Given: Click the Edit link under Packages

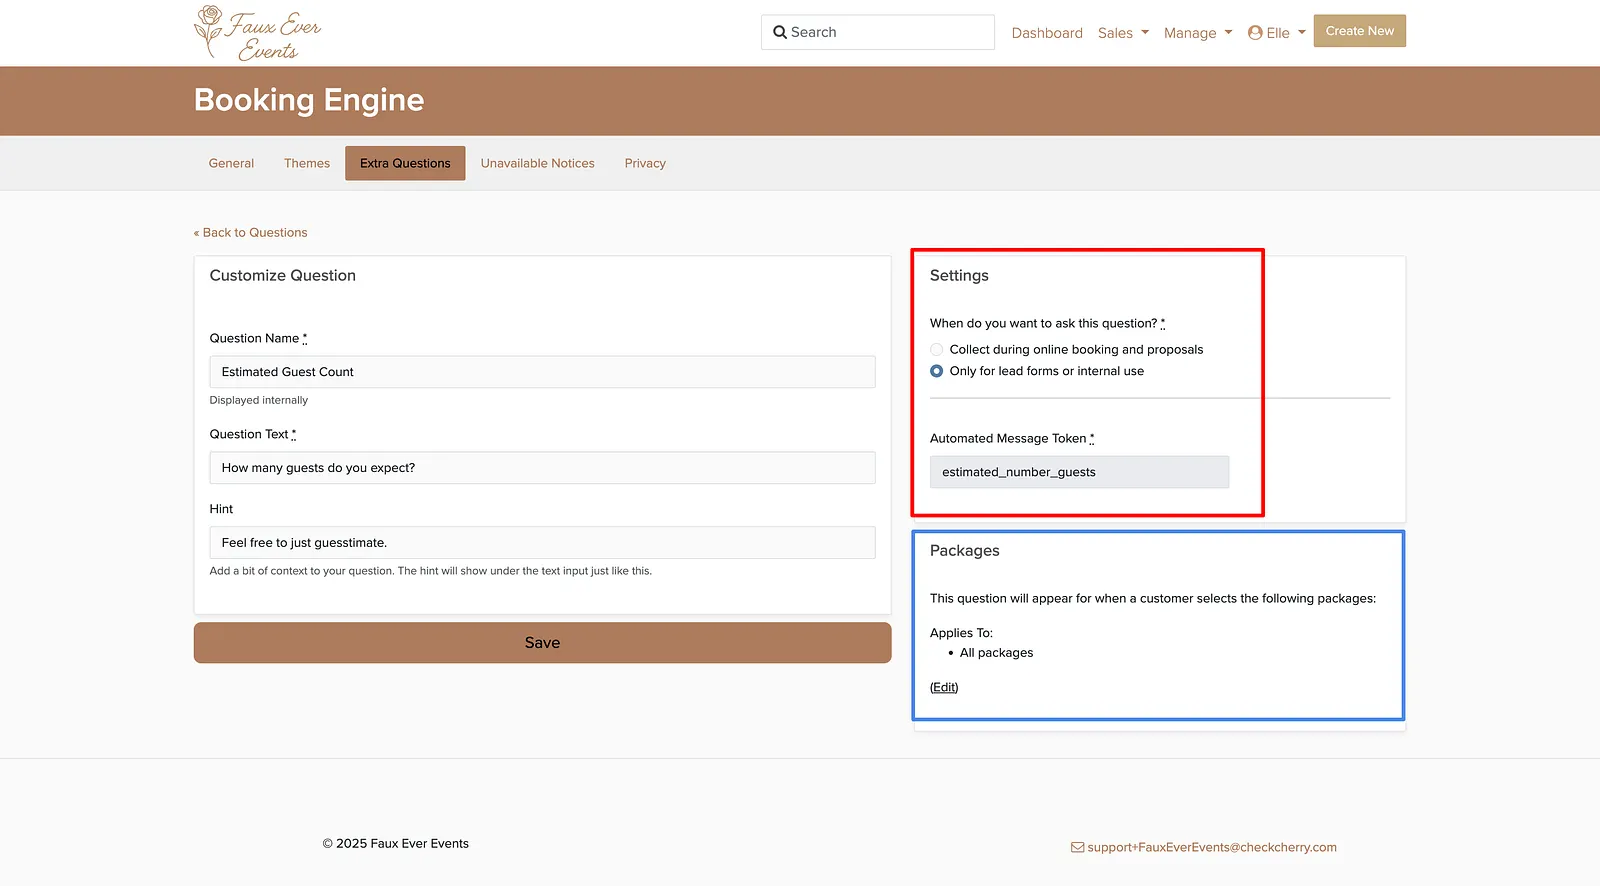Looking at the screenshot, I should pyautogui.click(x=944, y=687).
